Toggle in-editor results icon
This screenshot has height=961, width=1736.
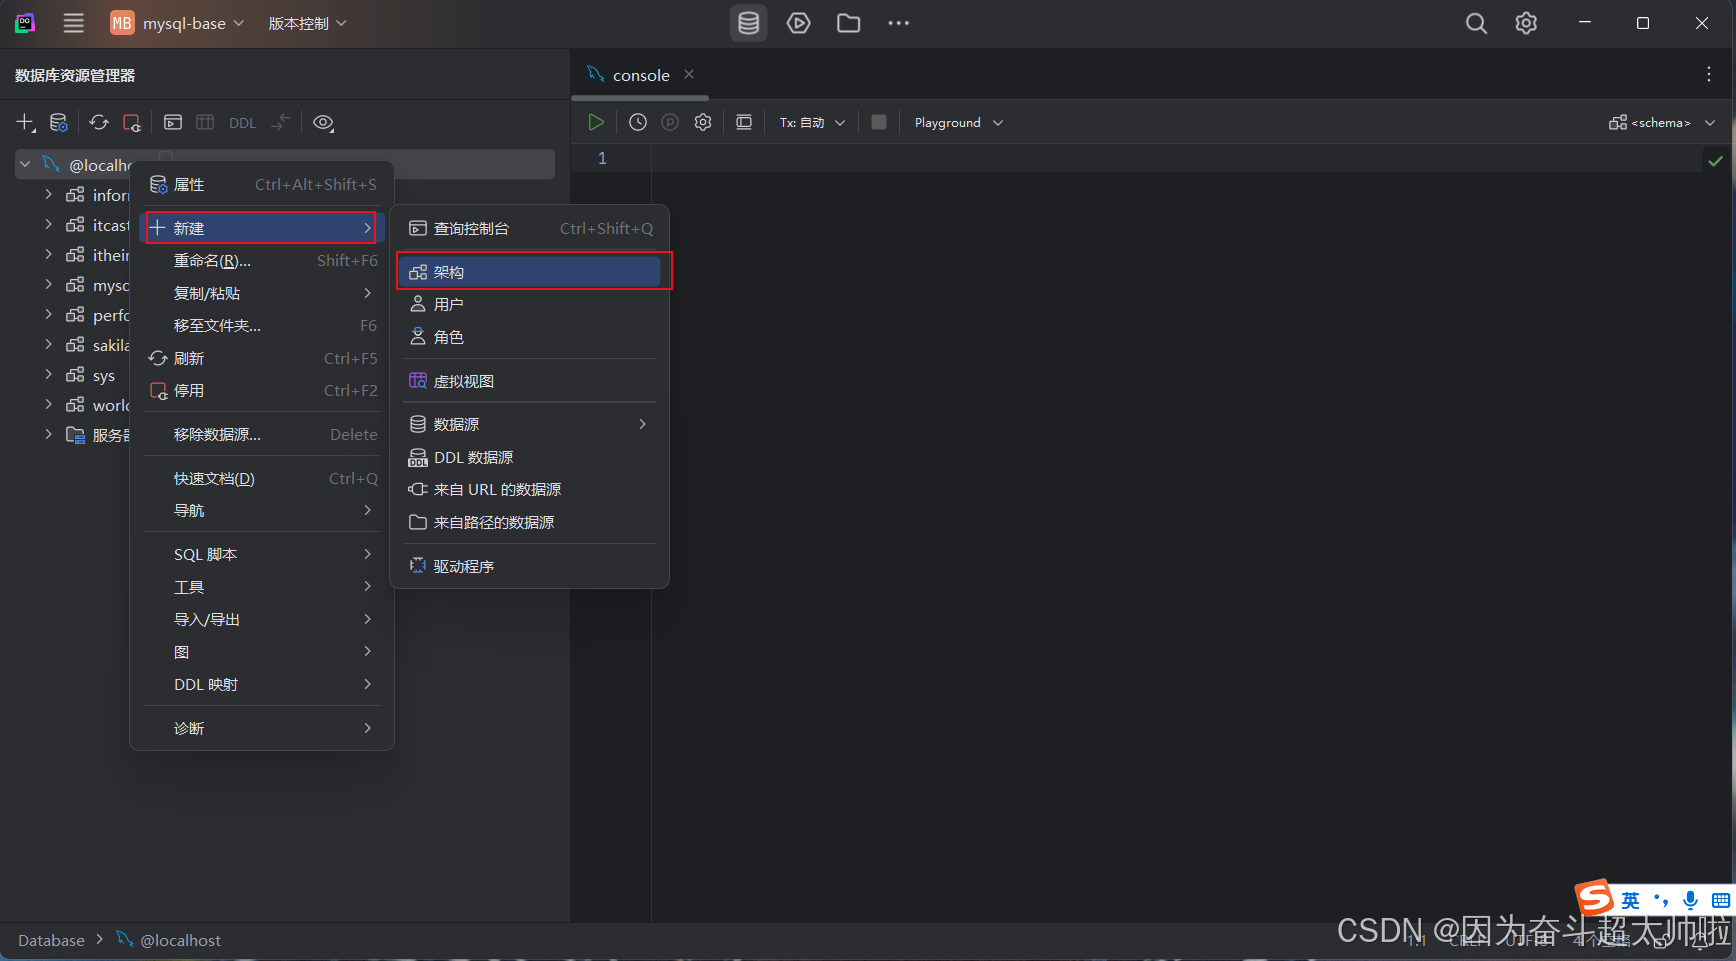click(x=744, y=122)
